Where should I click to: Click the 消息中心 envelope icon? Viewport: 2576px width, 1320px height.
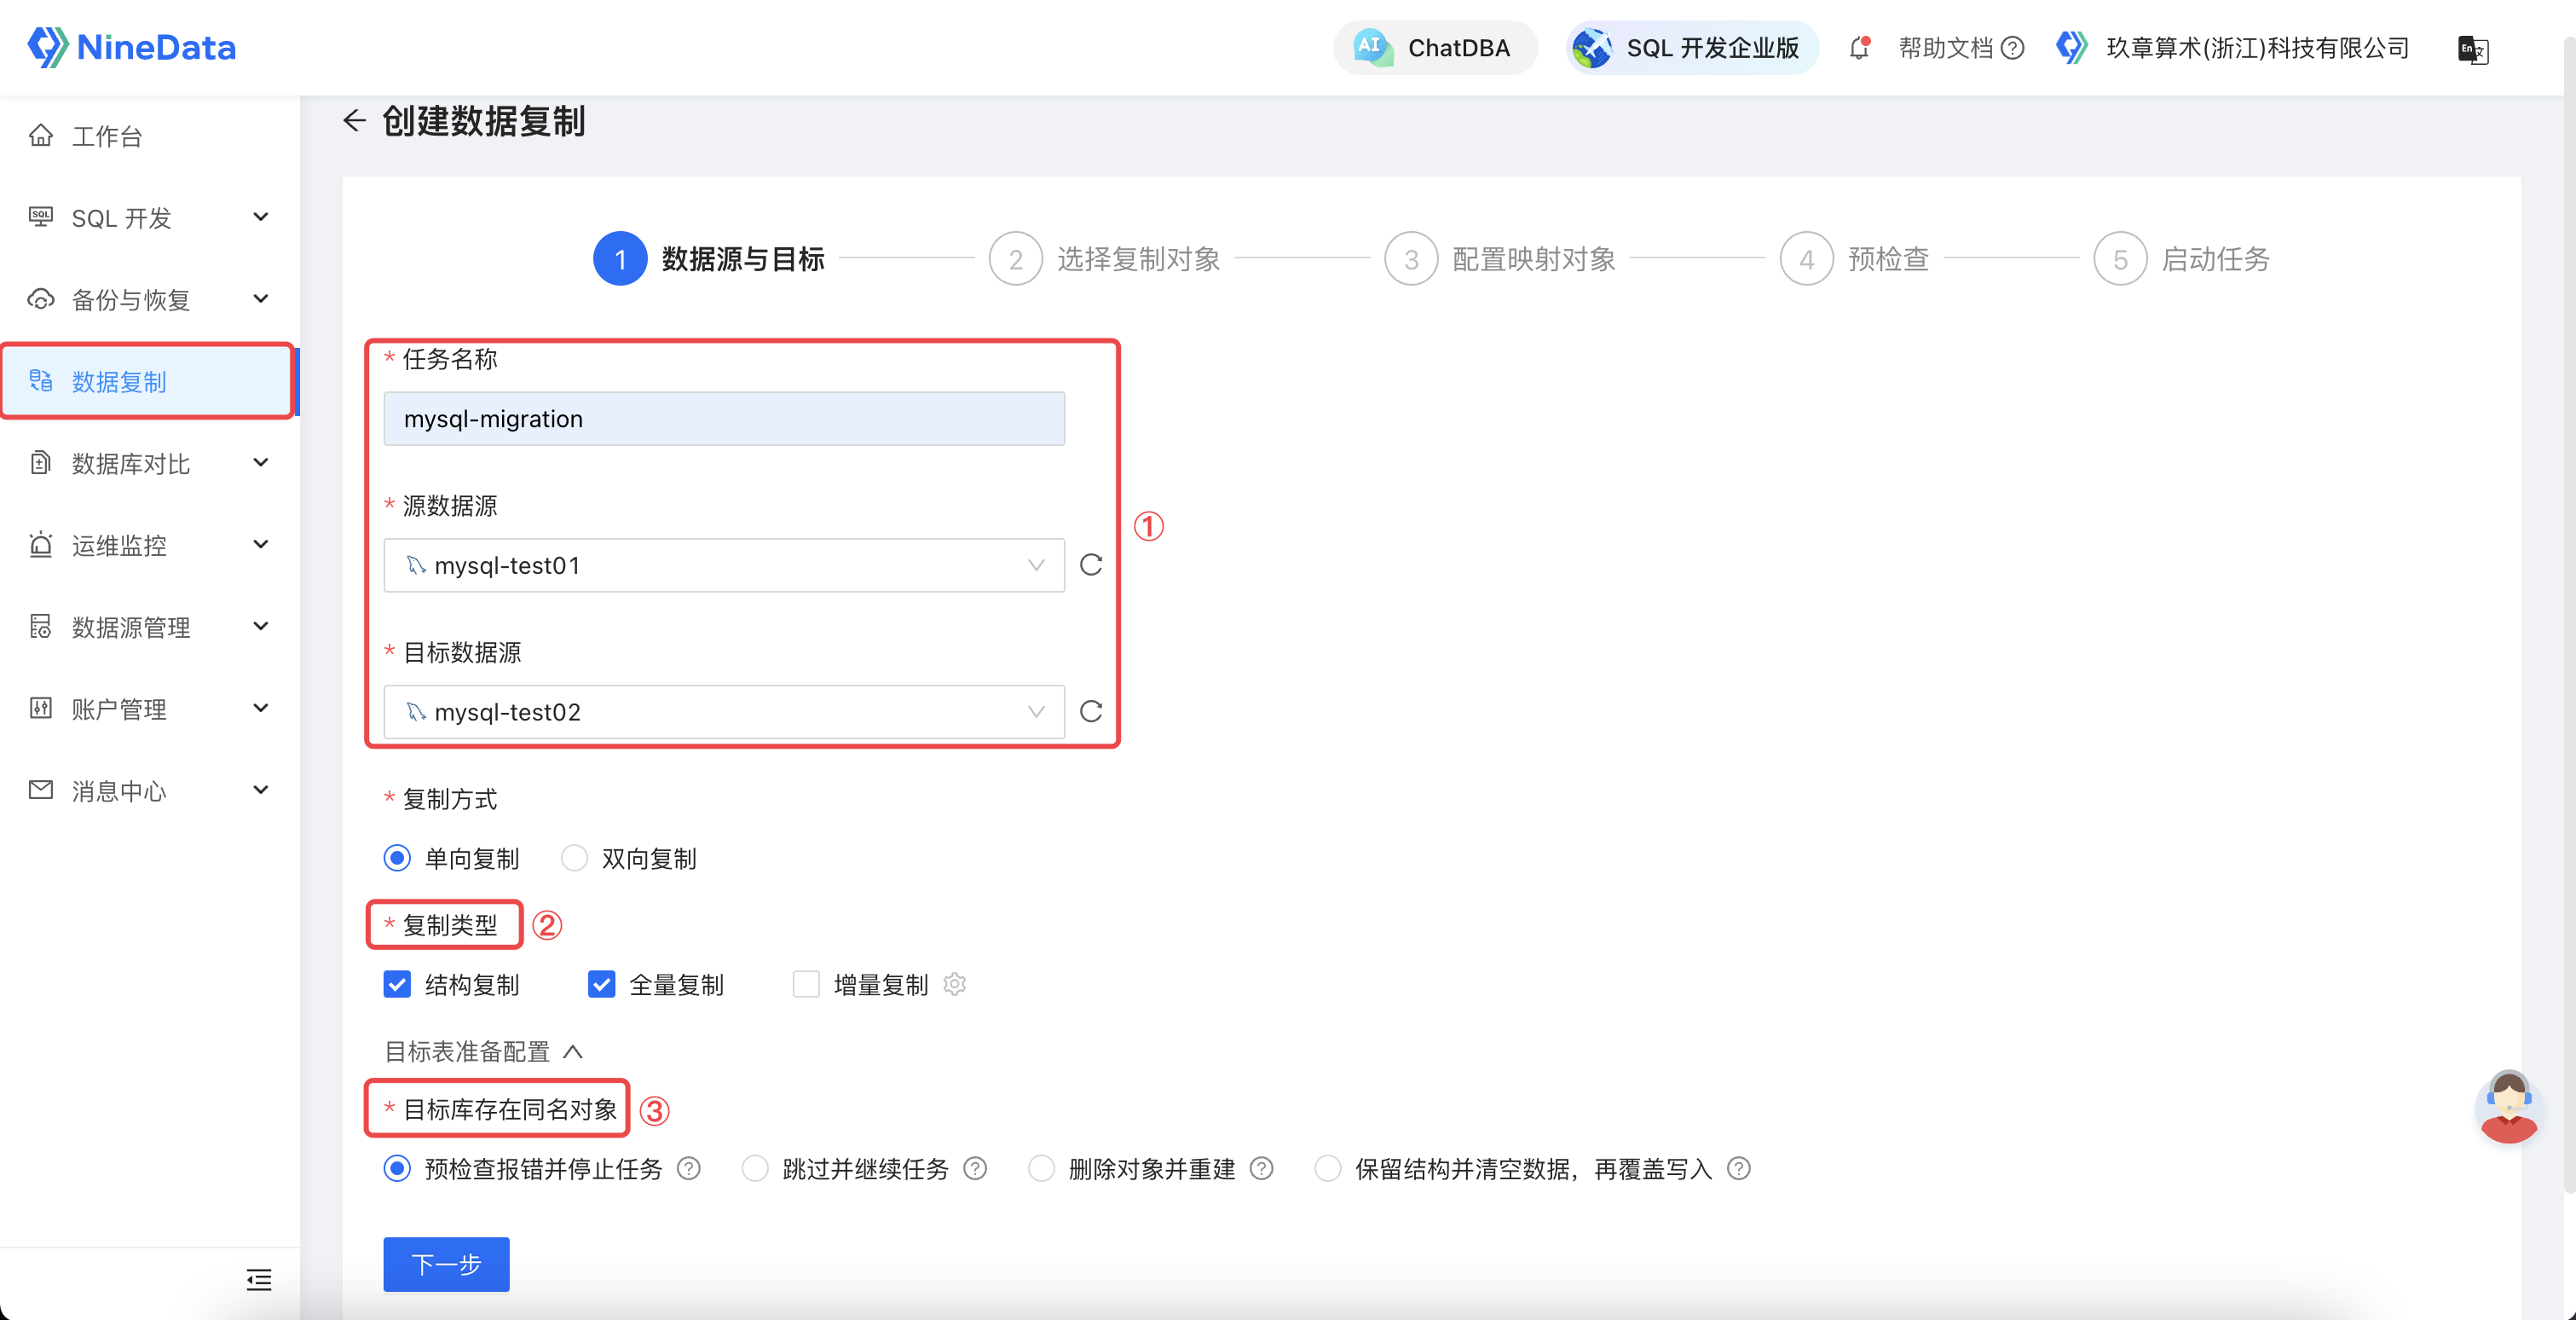40,790
